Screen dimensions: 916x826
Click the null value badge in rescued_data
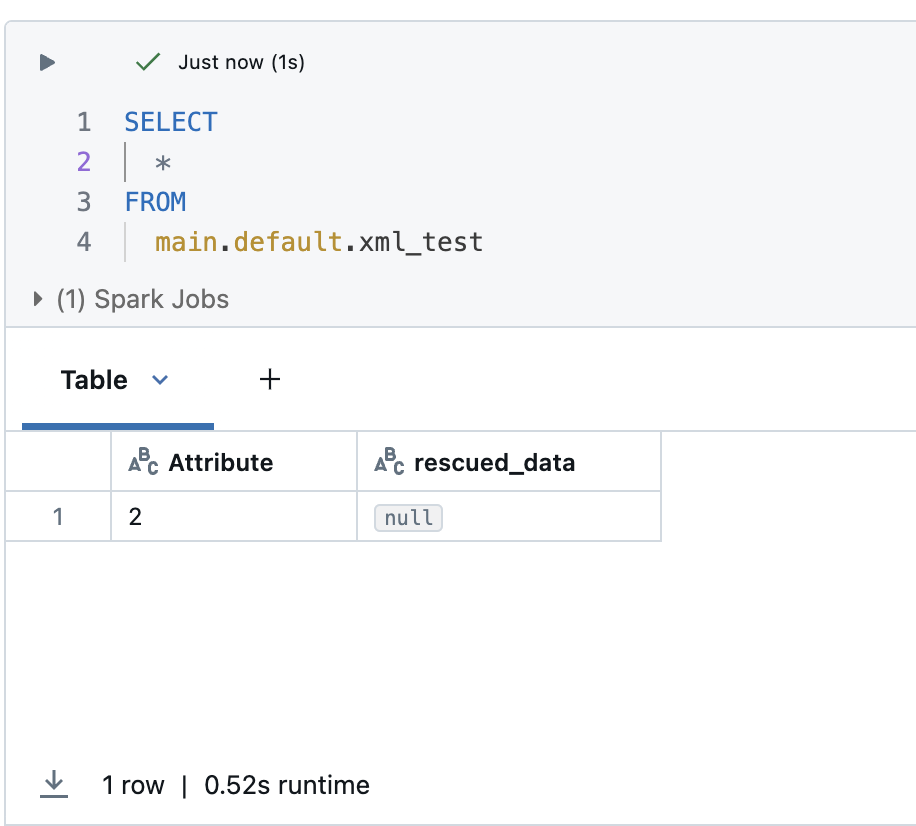point(407,517)
